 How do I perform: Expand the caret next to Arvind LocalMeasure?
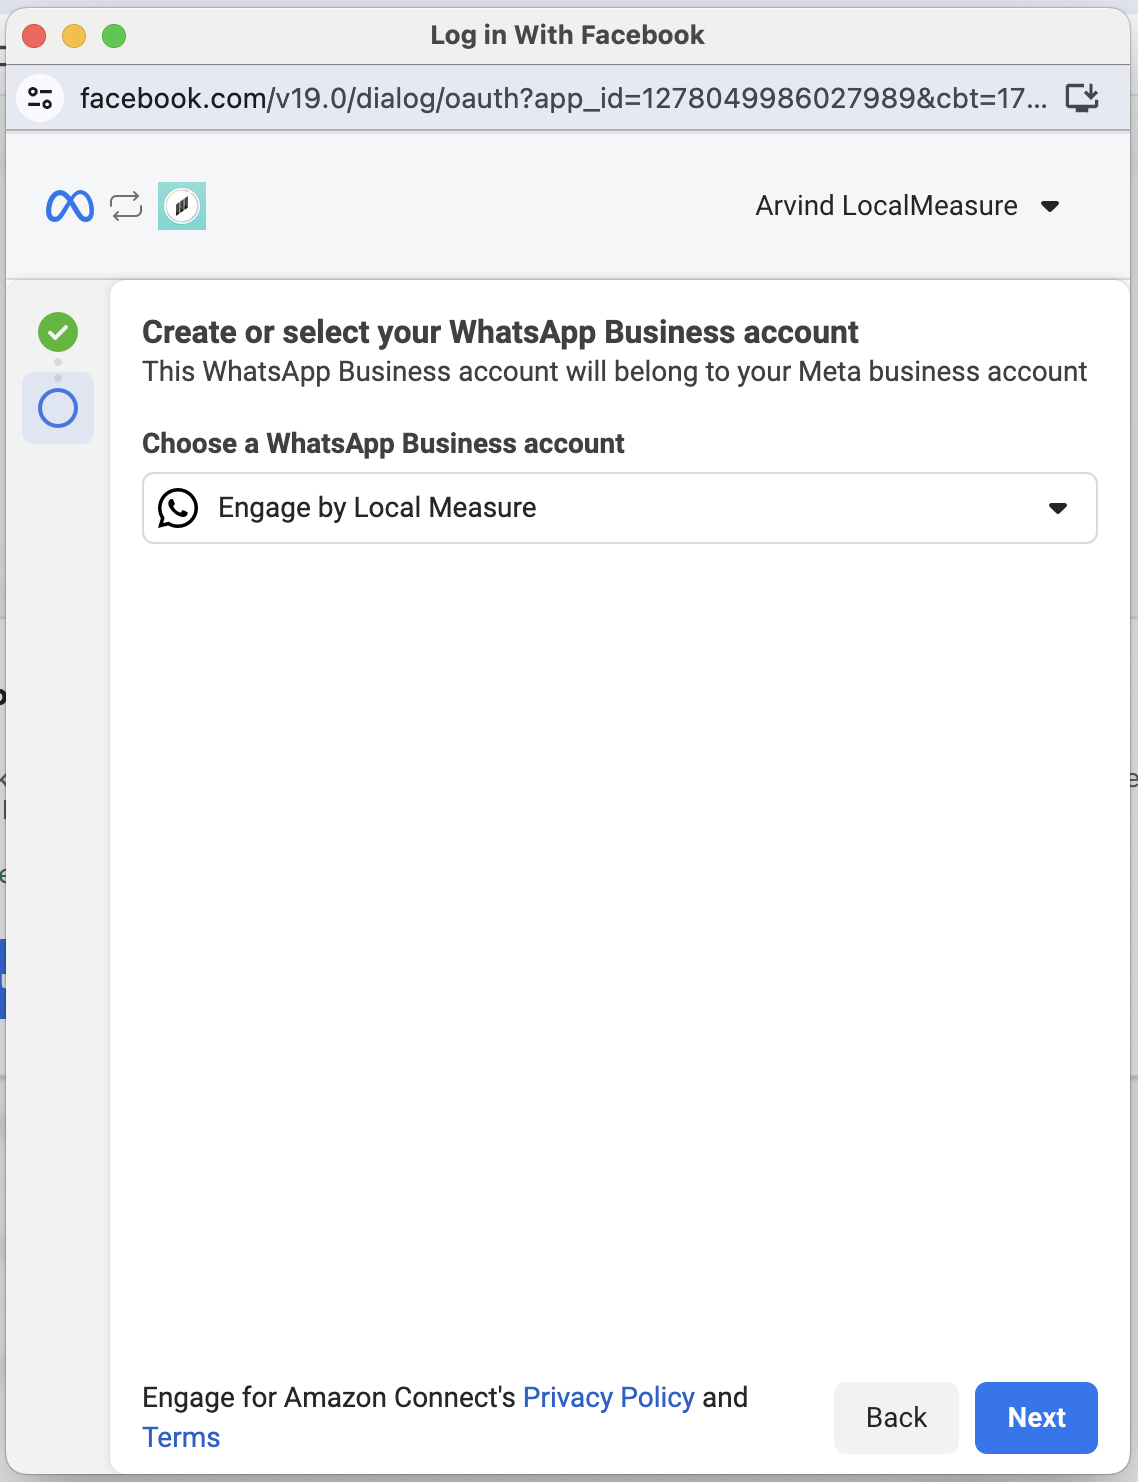pyautogui.click(x=1050, y=207)
